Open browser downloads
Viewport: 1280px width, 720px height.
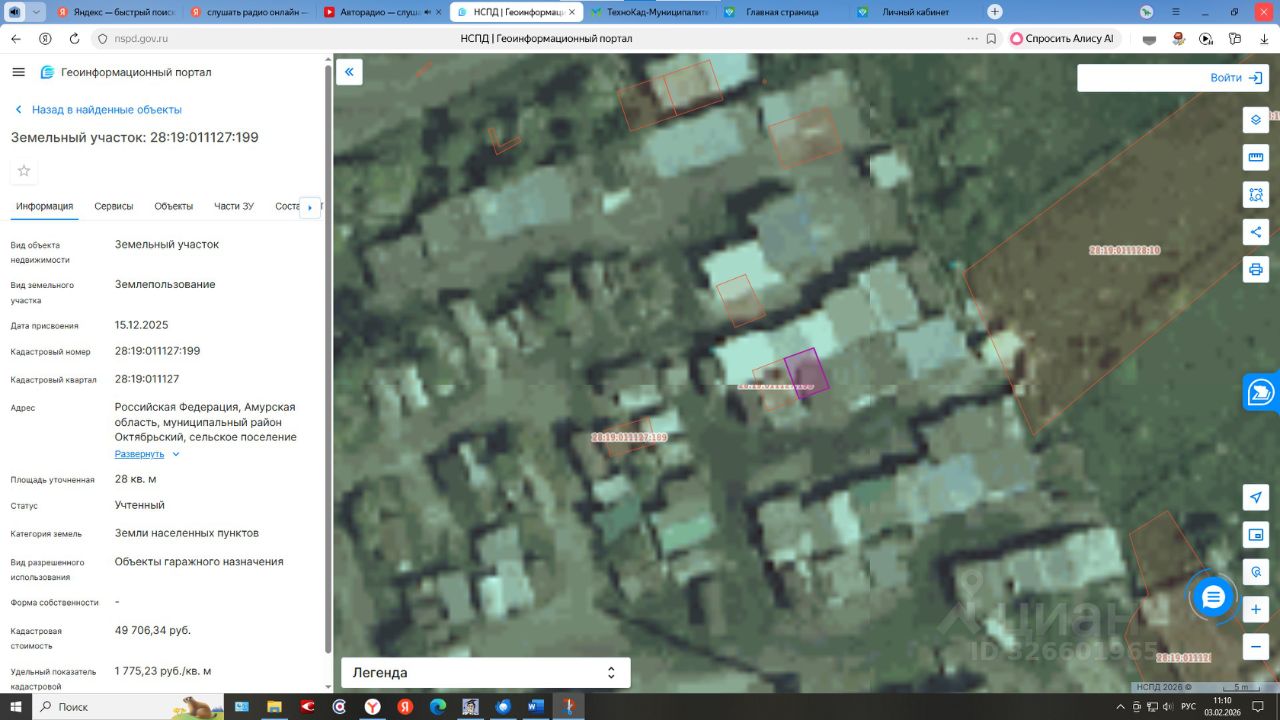pos(1264,39)
